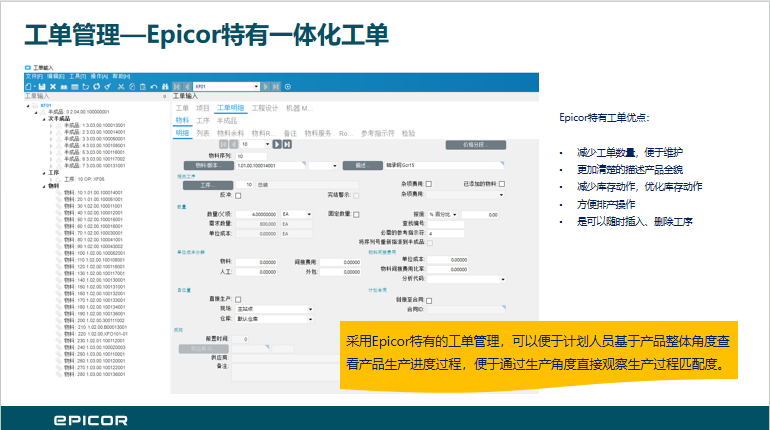Screen dimensions: 770x430
Task: Click the Delete X toolbar icon
Action: pyautogui.click(x=53, y=86)
